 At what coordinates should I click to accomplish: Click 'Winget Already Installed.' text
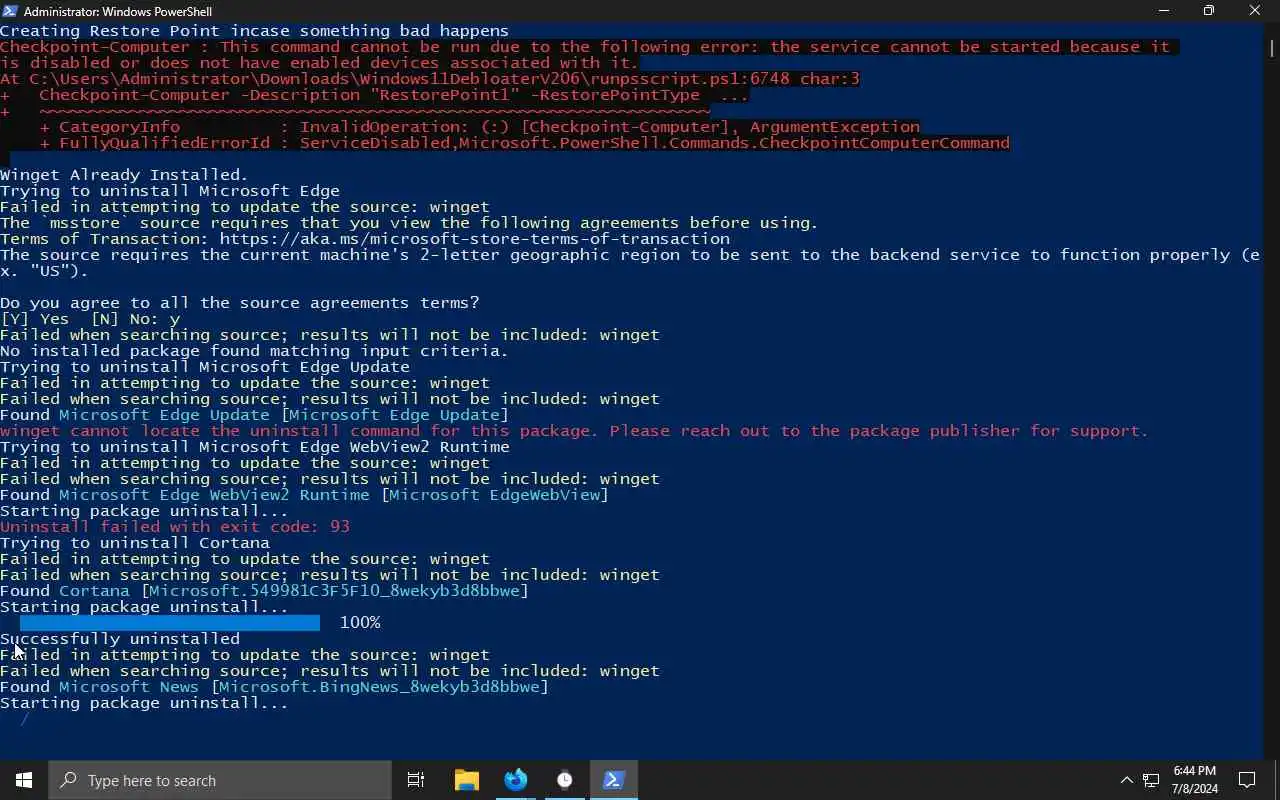(x=124, y=175)
